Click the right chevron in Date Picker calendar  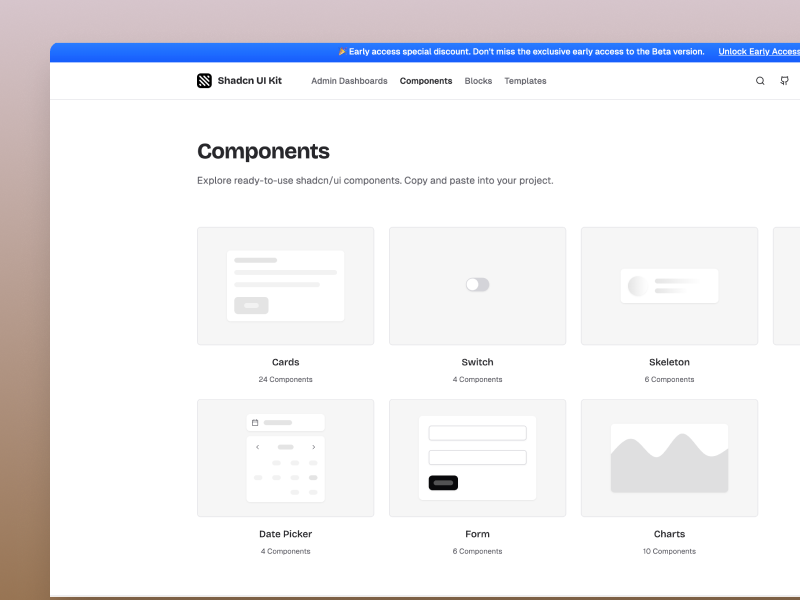(314, 447)
